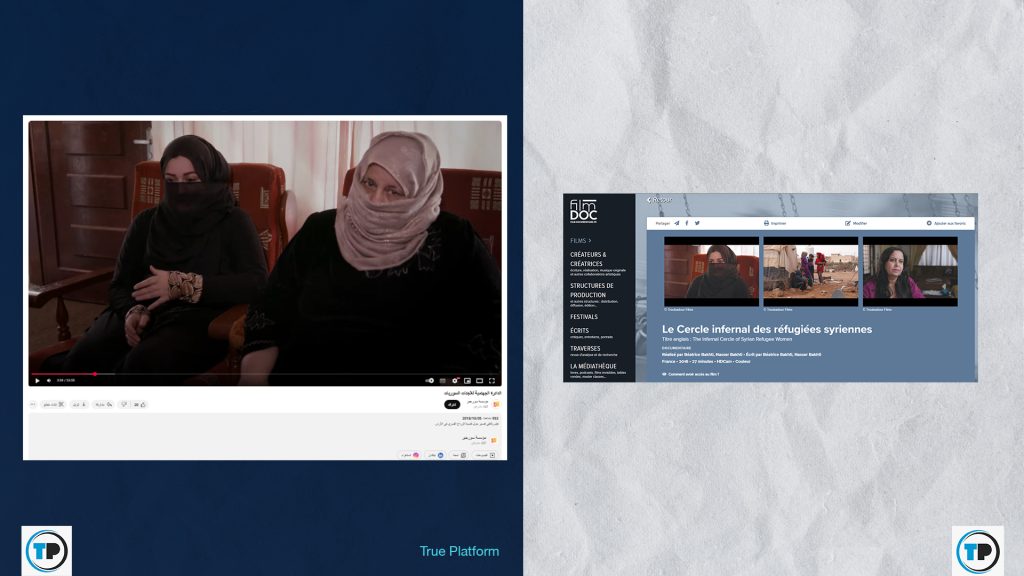Image resolution: width=1024 pixels, height=576 pixels.
Task: Click the True Platform text
Action: point(459,551)
